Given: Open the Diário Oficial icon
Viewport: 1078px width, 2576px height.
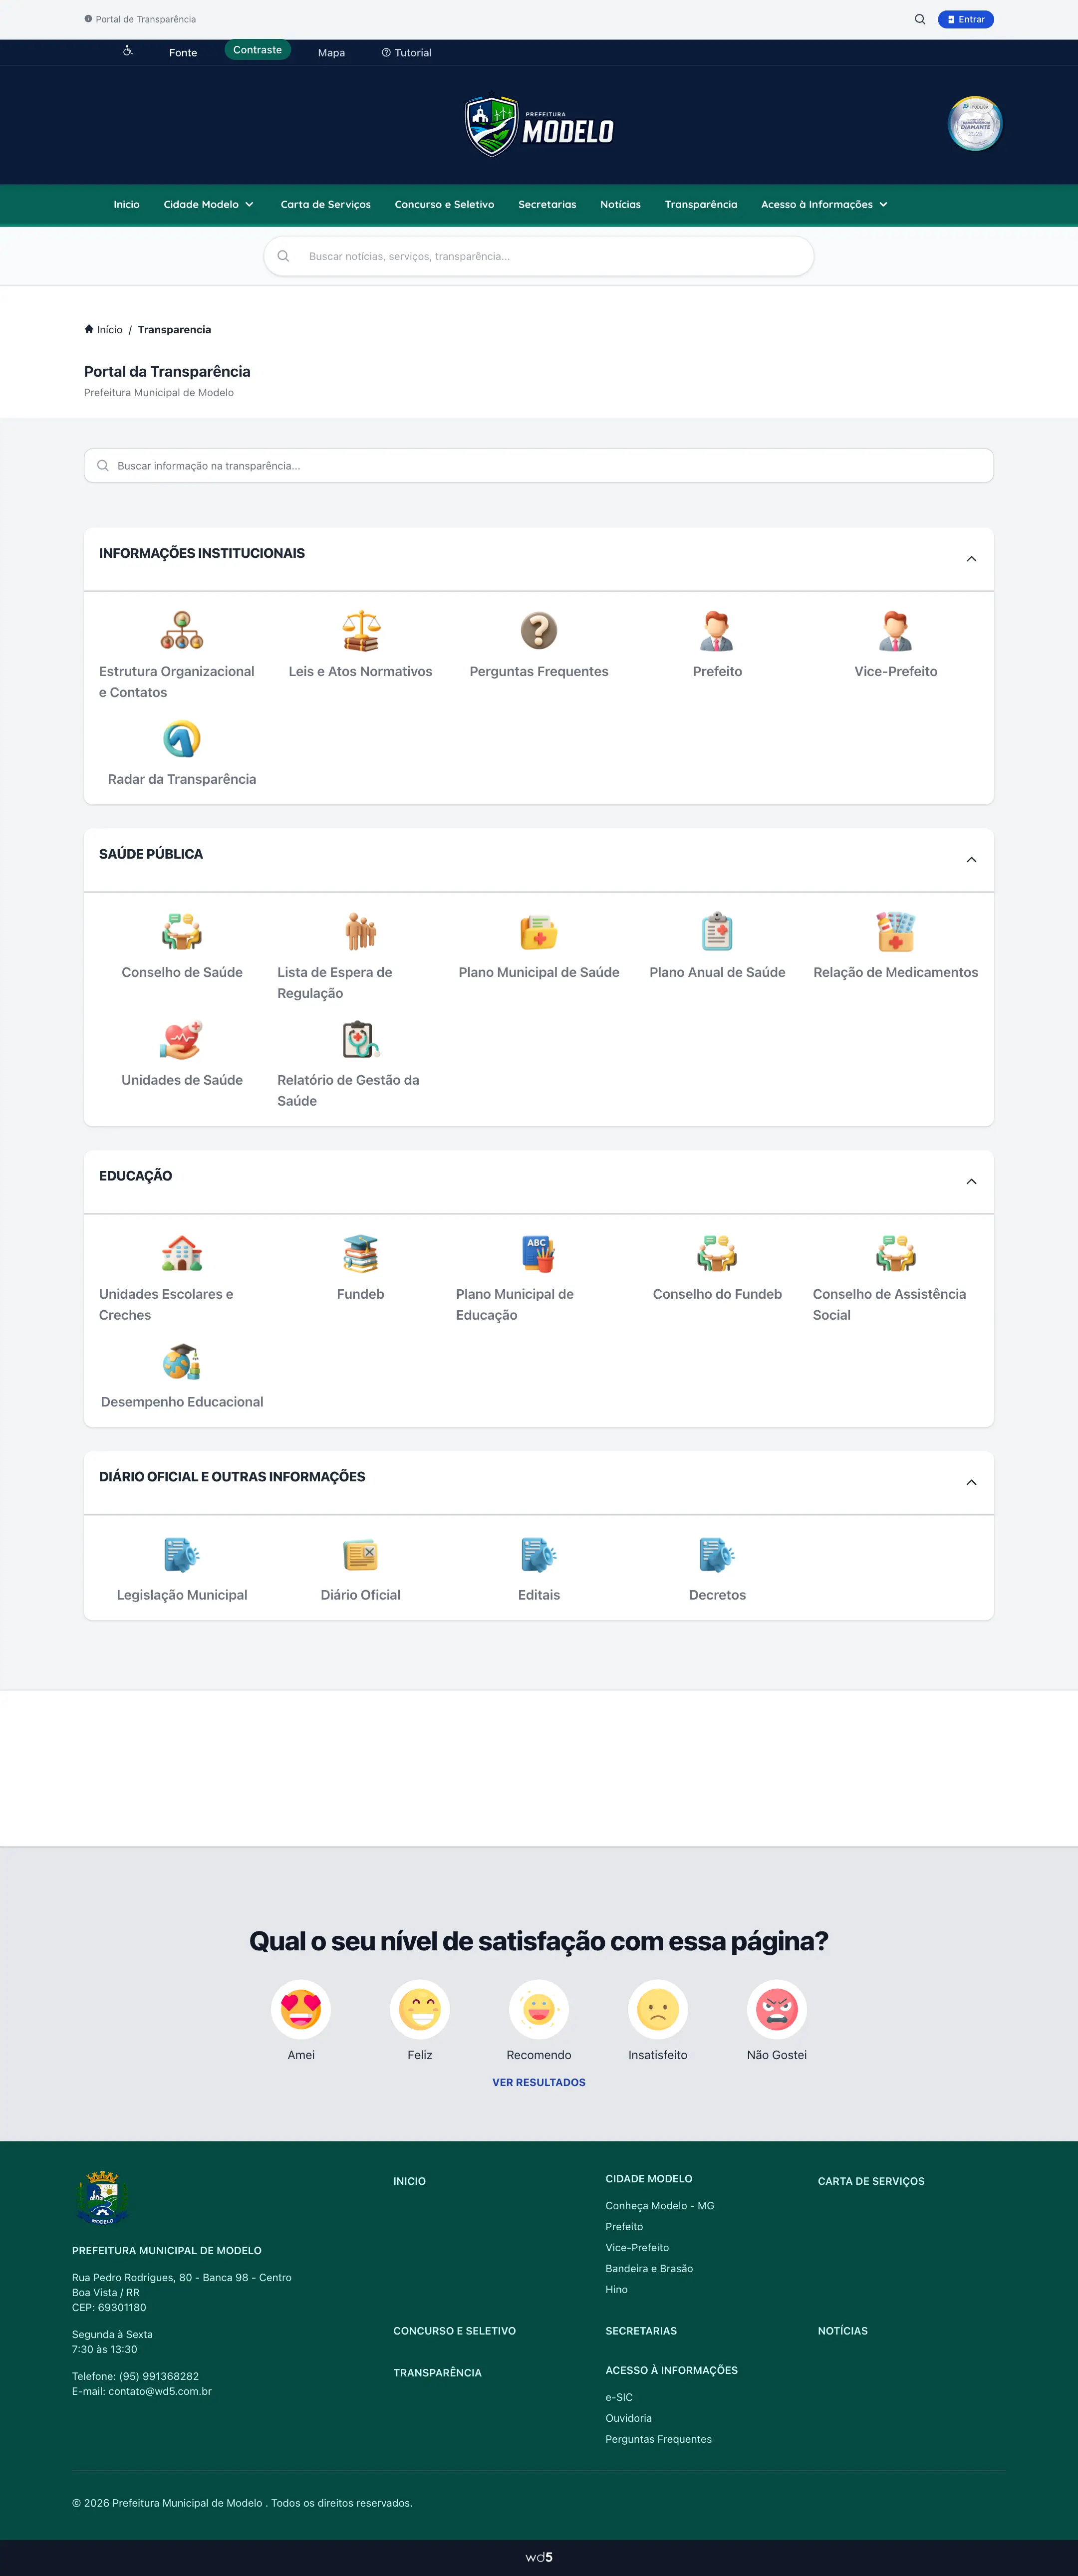Looking at the screenshot, I should click(361, 1554).
